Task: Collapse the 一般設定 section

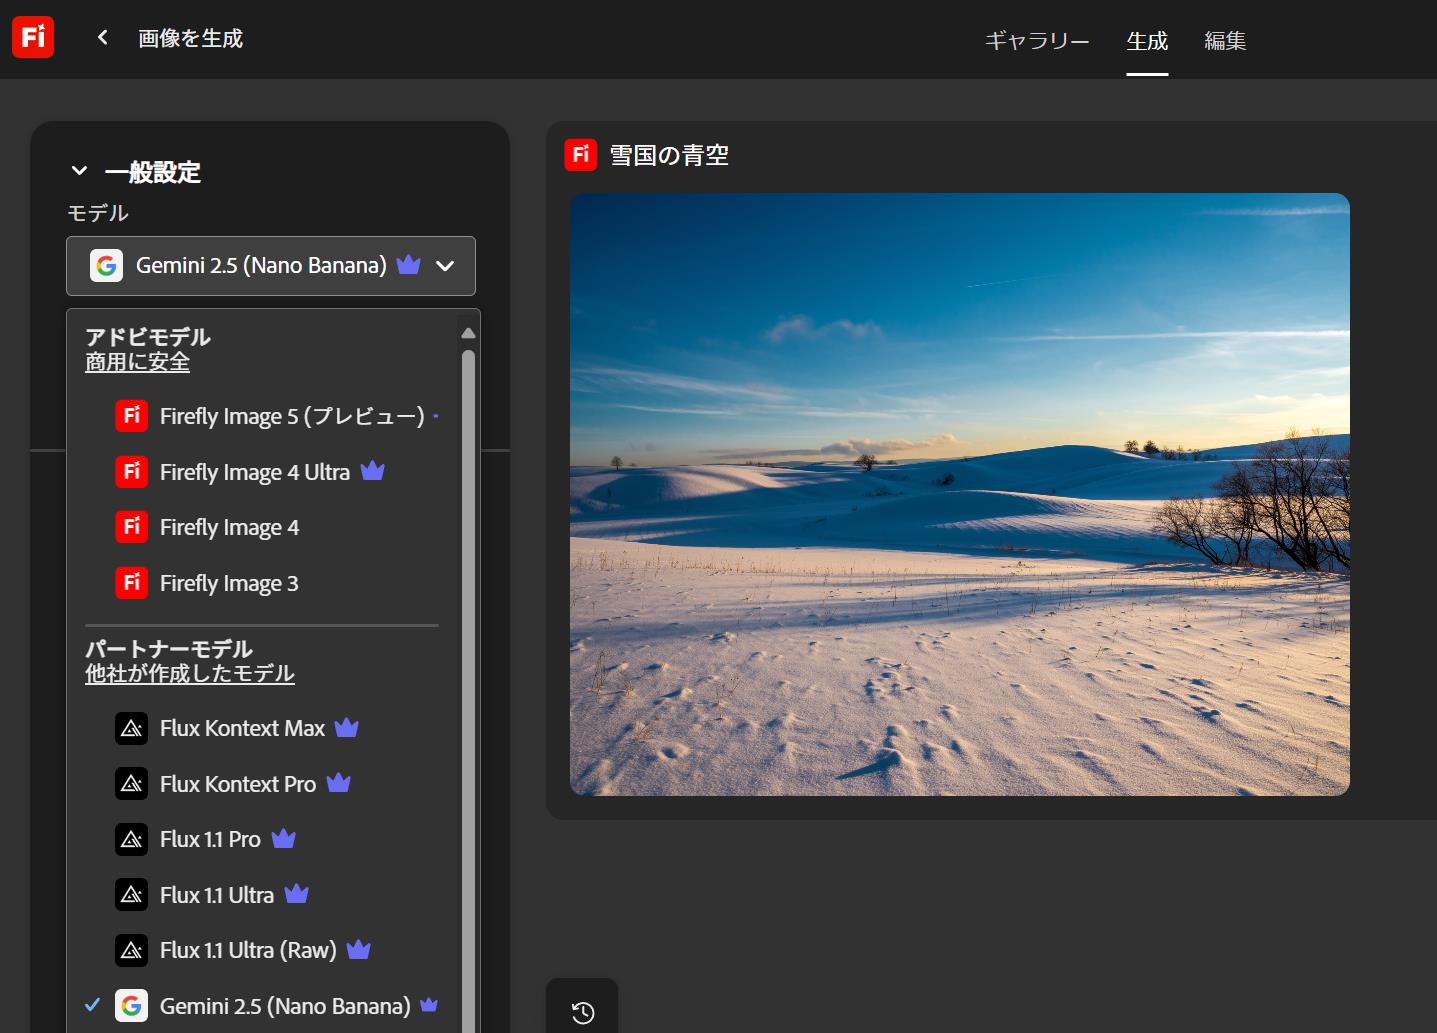Action: (80, 170)
